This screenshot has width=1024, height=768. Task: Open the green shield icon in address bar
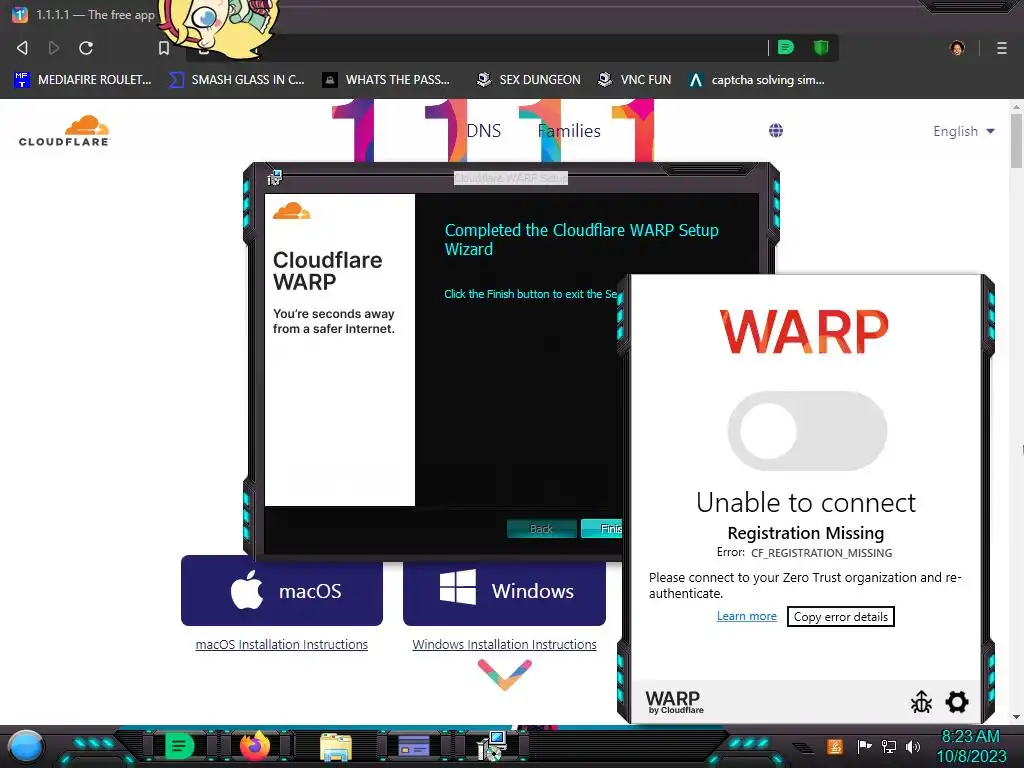point(821,47)
